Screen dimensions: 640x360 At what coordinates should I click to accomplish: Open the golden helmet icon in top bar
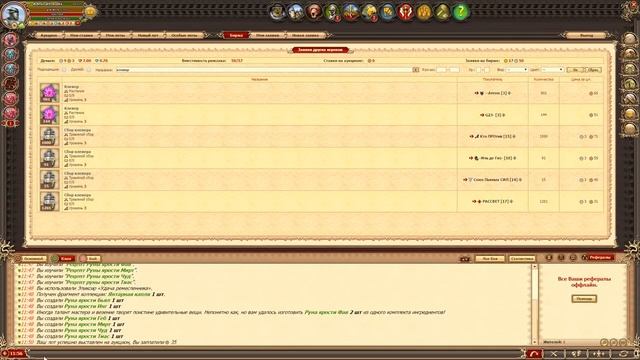369,12
